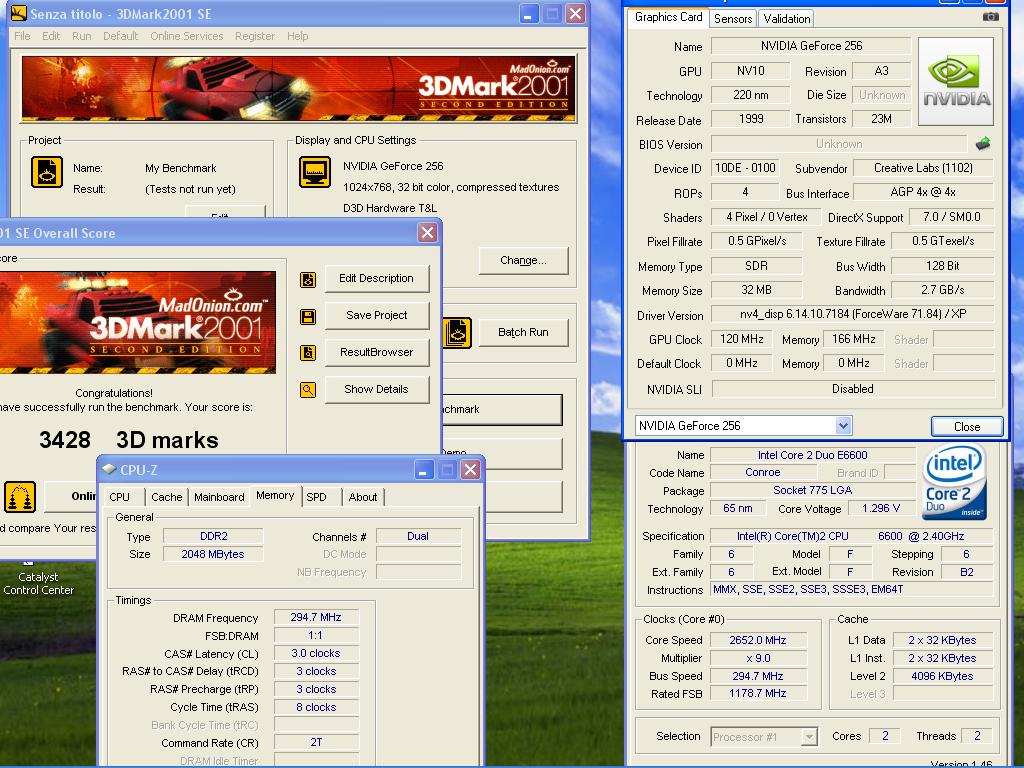Click the Show Details magnifier icon
This screenshot has width=1024, height=768.
click(x=308, y=390)
